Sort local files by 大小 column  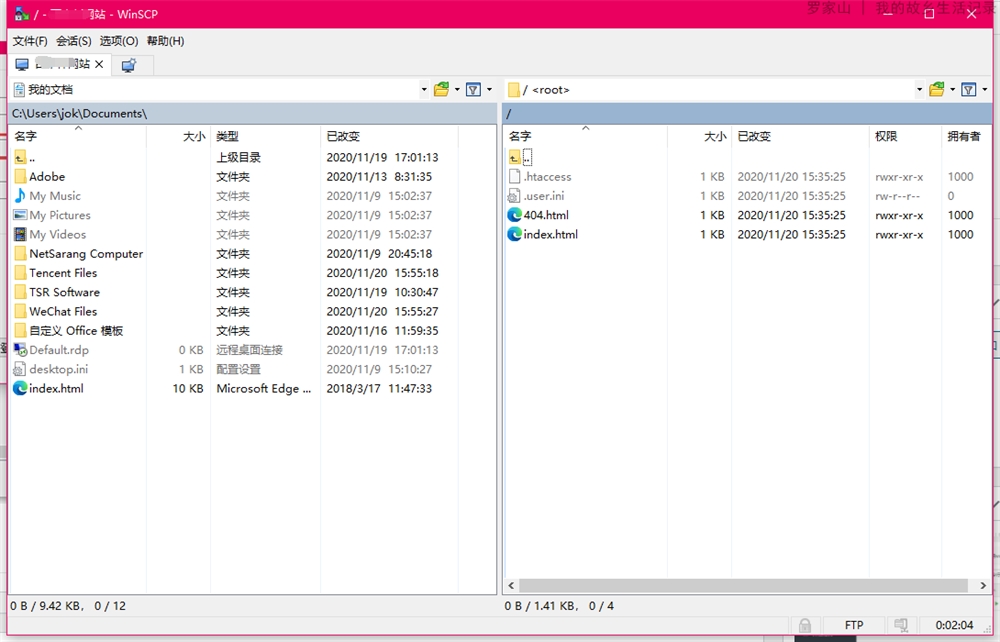click(x=179, y=136)
